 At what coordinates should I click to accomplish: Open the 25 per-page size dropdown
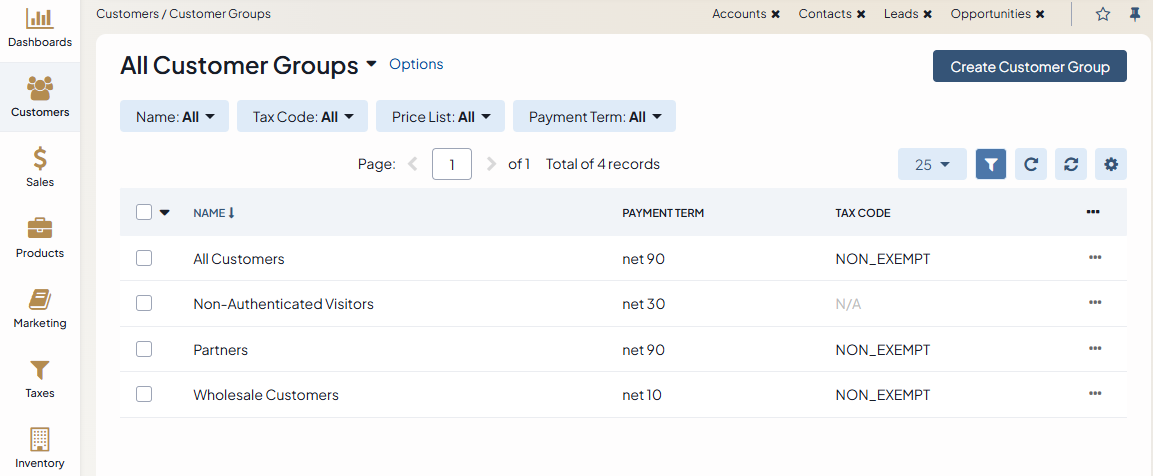[x=932, y=164]
